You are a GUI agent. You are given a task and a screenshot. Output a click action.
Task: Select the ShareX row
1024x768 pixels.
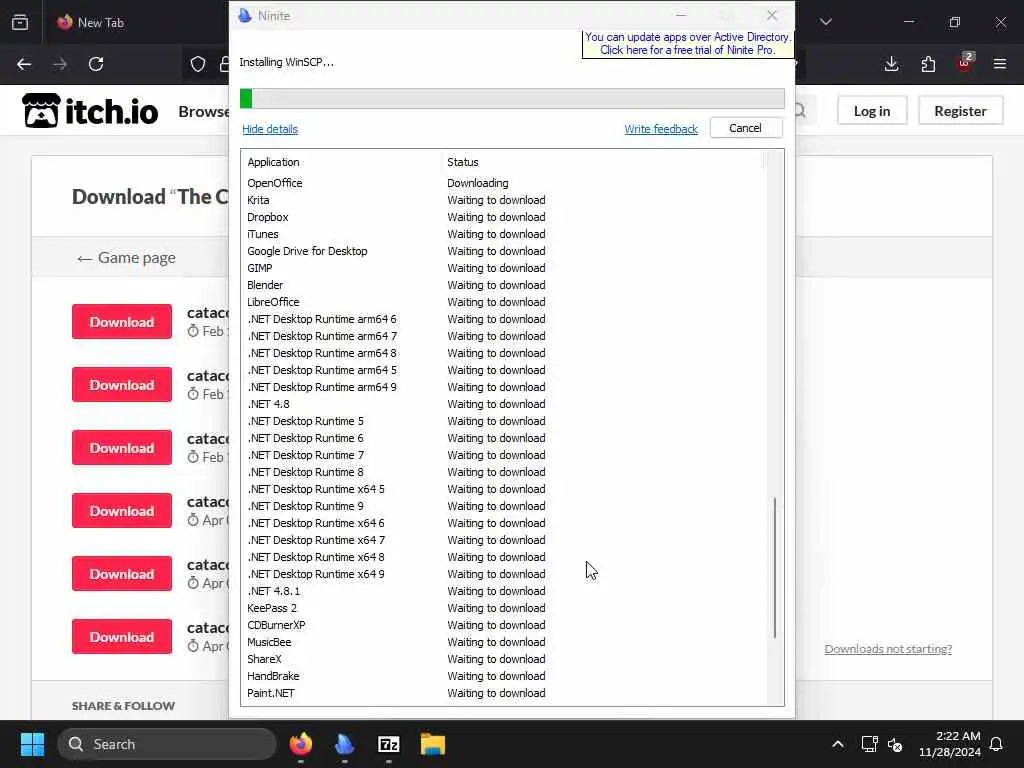point(503,659)
